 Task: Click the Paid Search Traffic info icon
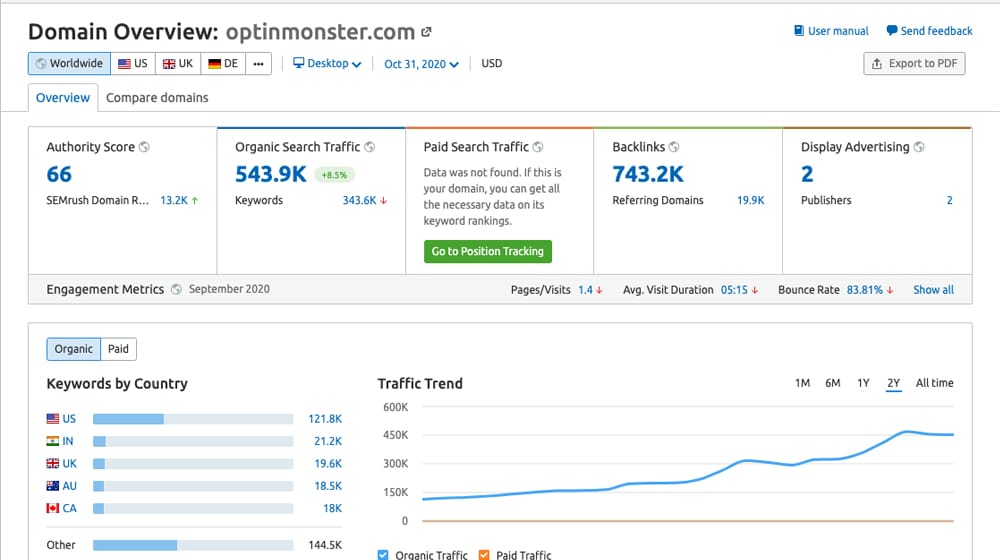point(538,147)
